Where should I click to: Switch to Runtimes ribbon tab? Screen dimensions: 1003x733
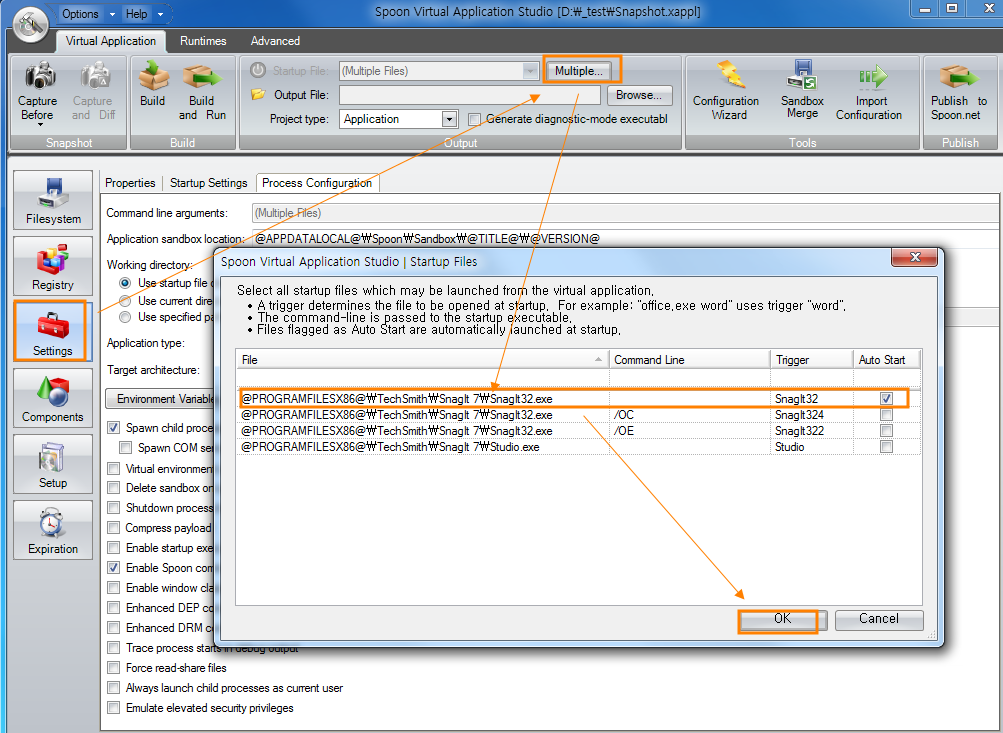(x=203, y=41)
